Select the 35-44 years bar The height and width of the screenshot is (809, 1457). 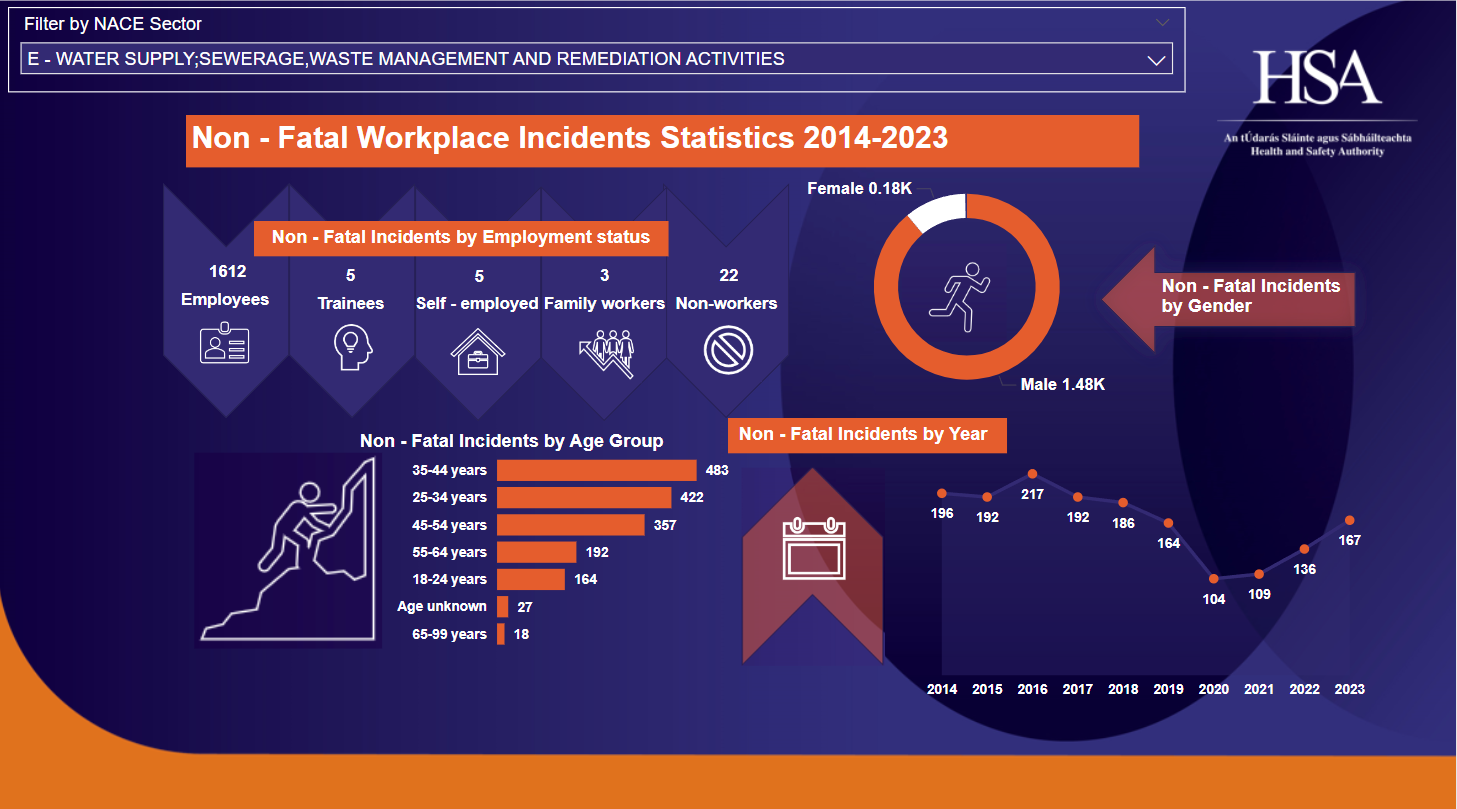click(596, 470)
